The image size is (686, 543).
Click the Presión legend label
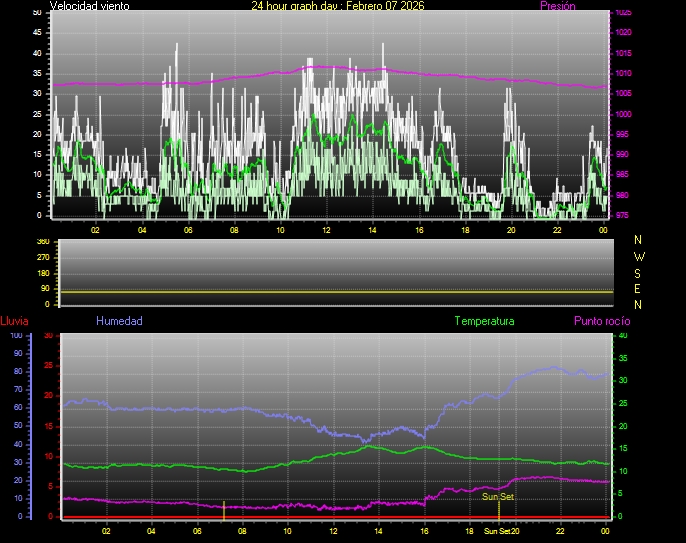click(557, 6)
